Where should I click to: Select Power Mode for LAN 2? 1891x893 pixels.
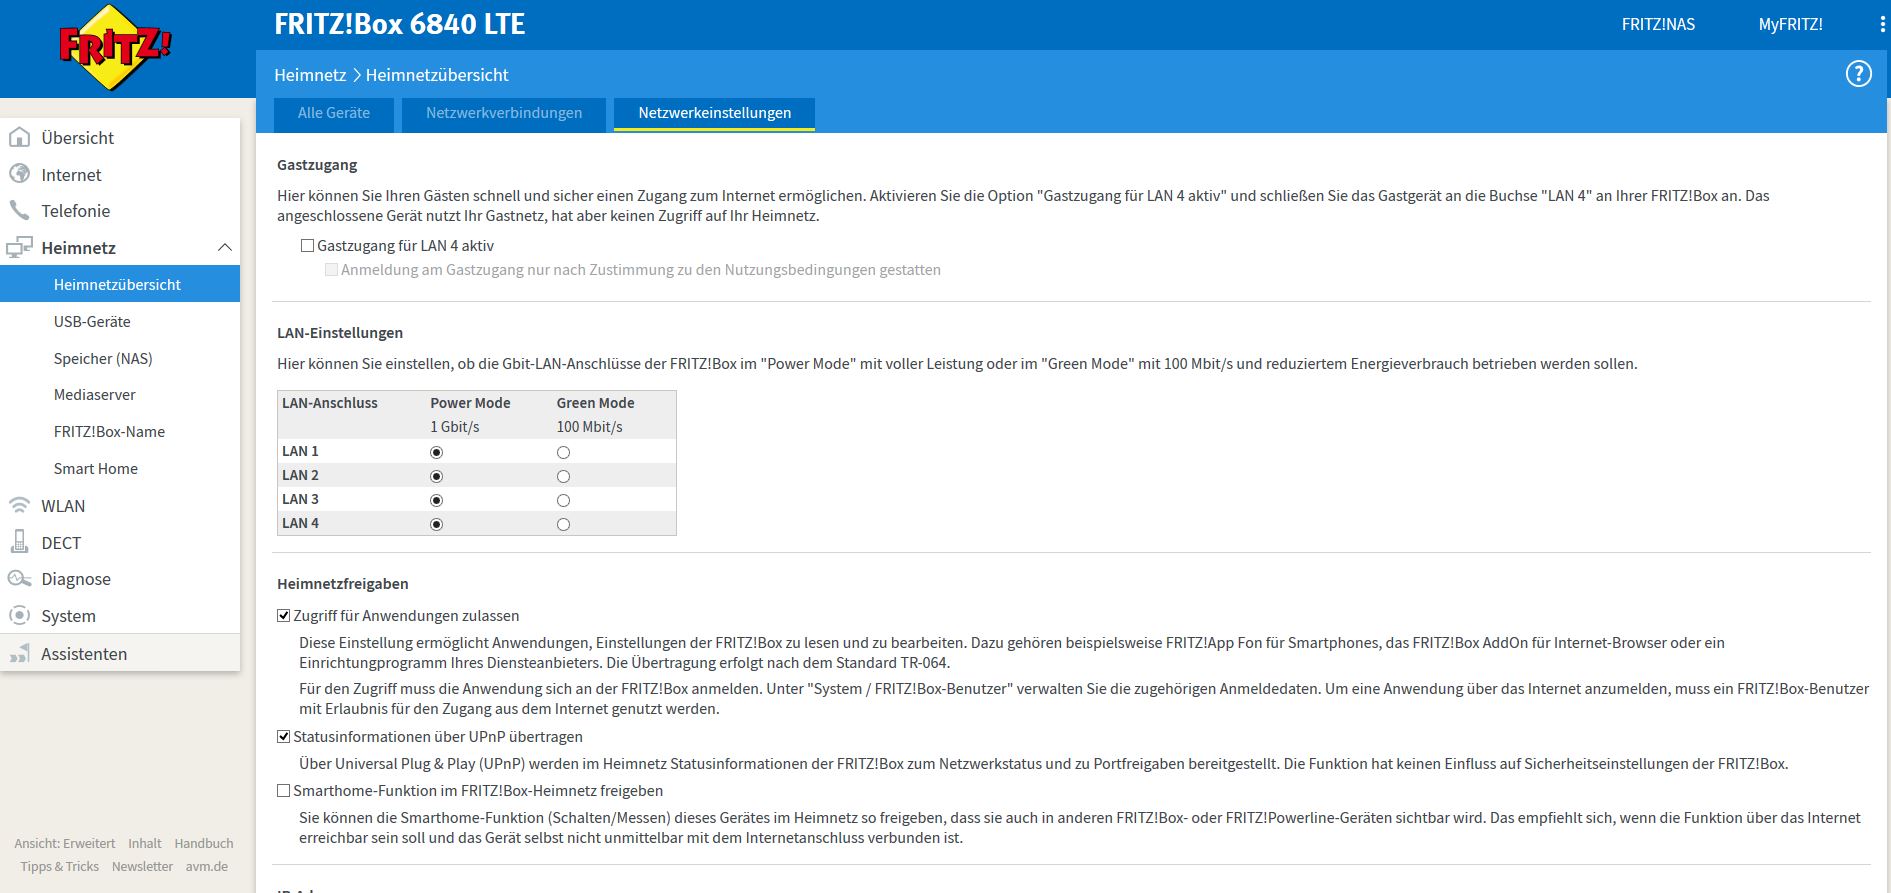coord(436,476)
